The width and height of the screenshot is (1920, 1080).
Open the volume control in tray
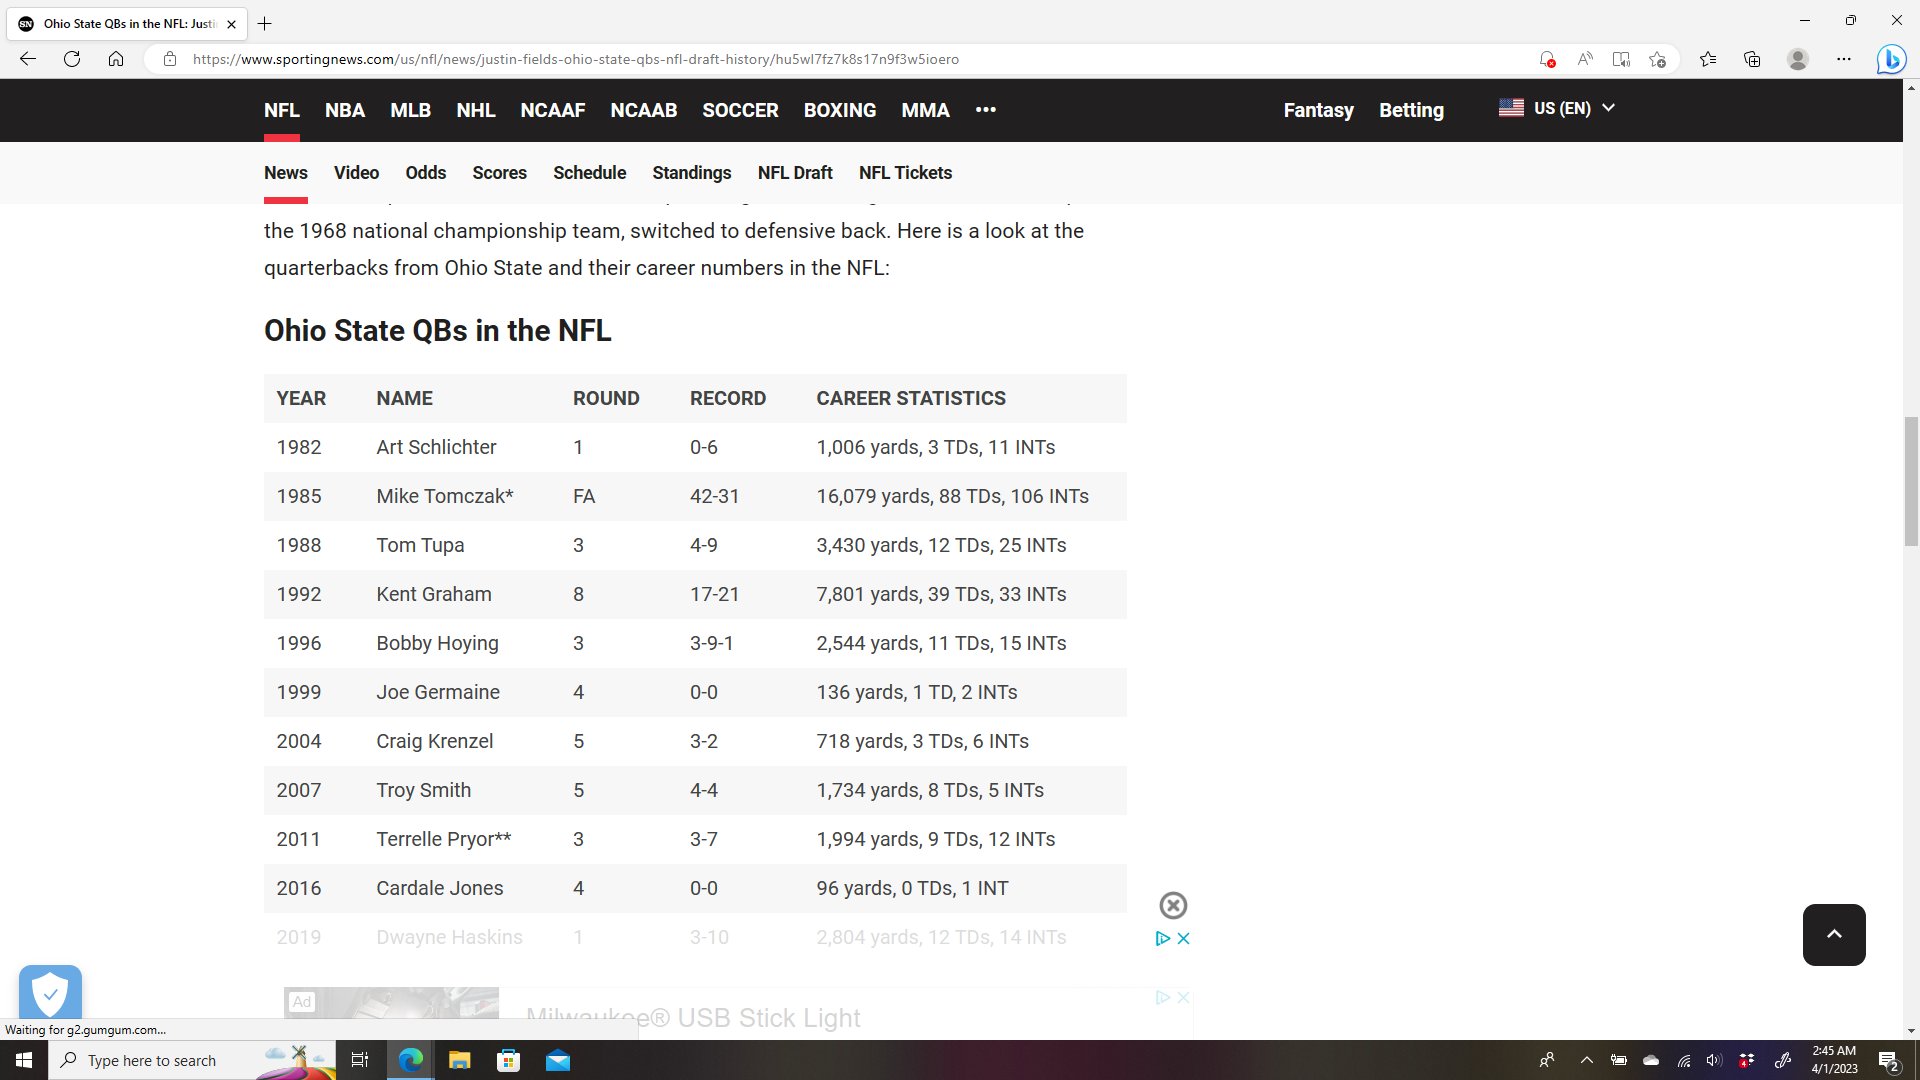(x=1714, y=1060)
